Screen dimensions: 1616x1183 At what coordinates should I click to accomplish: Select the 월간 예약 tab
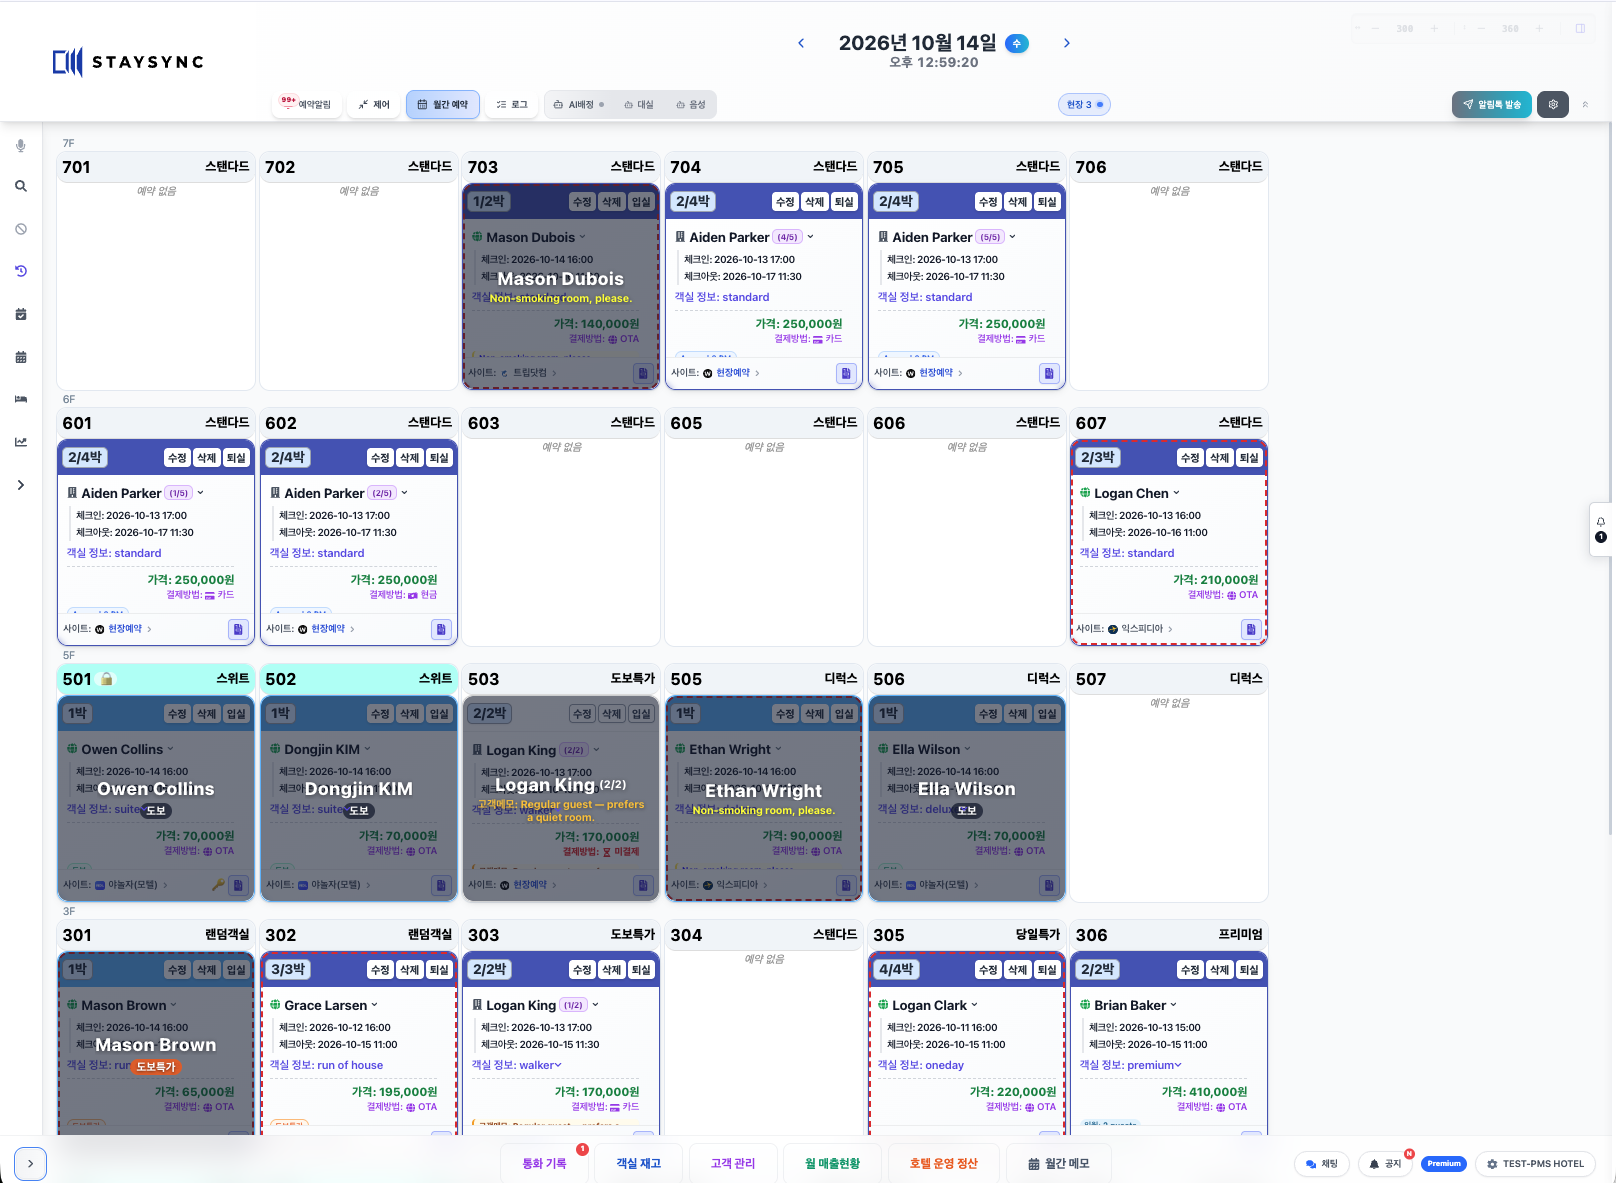pos(443,104)
